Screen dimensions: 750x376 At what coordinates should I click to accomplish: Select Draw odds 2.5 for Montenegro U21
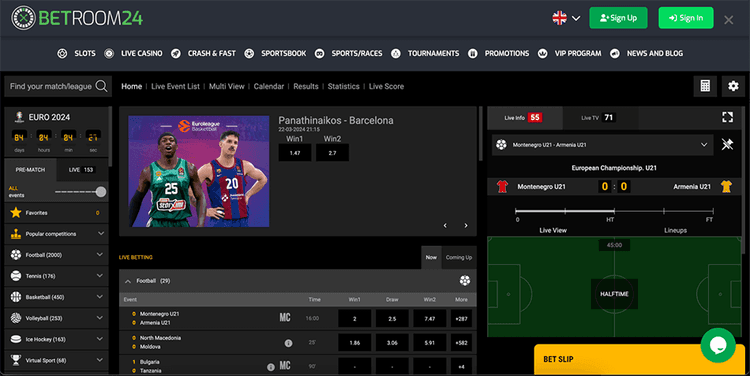pyautogui.click(x=392, y=319)
